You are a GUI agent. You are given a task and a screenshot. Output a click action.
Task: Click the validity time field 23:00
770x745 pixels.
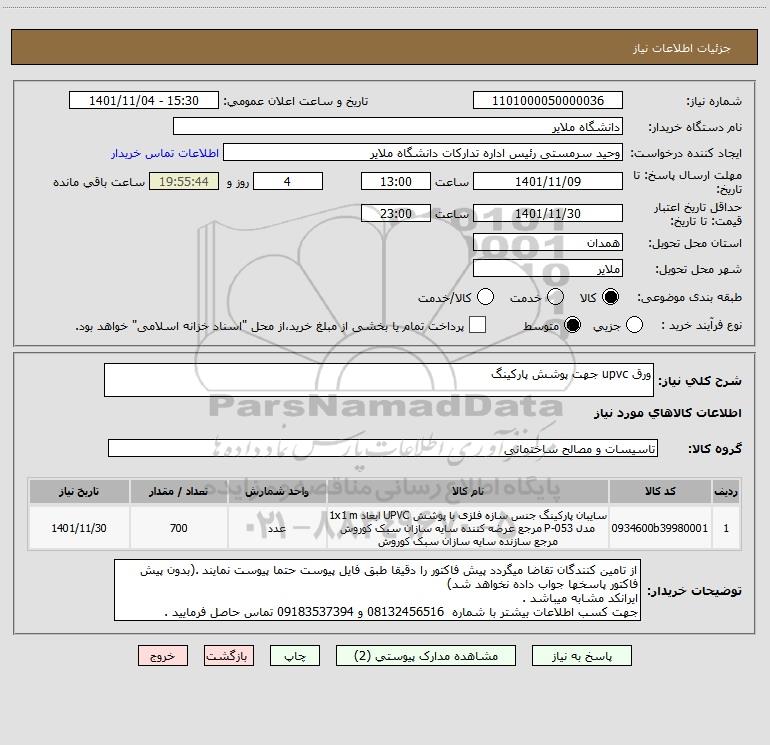pos(396,213)
